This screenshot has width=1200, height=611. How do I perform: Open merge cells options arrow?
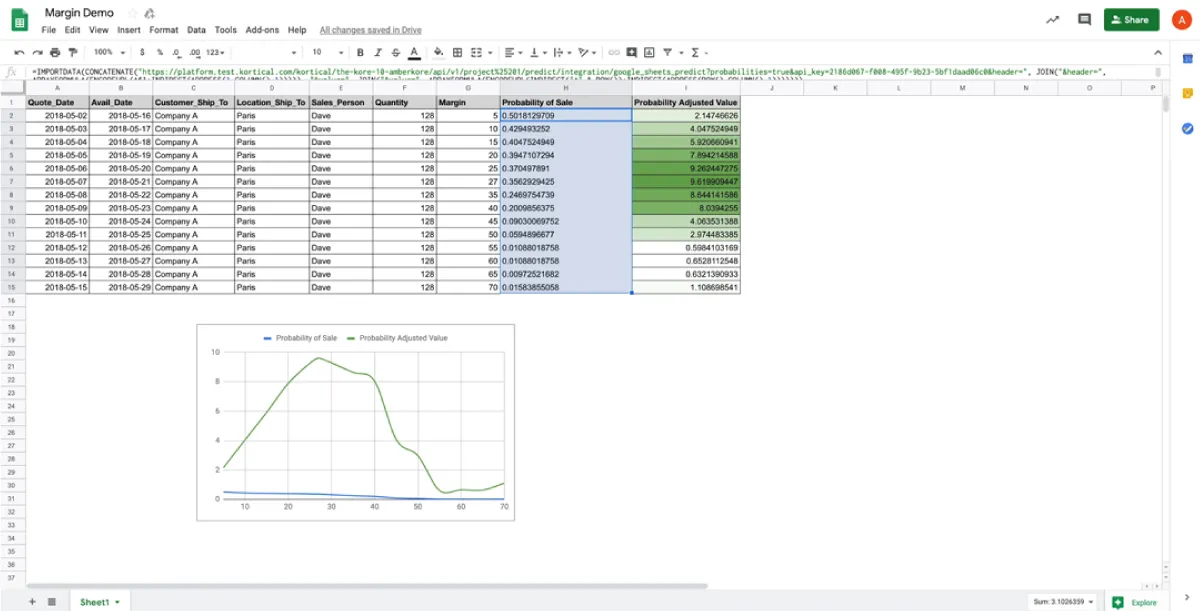point(490,52)
